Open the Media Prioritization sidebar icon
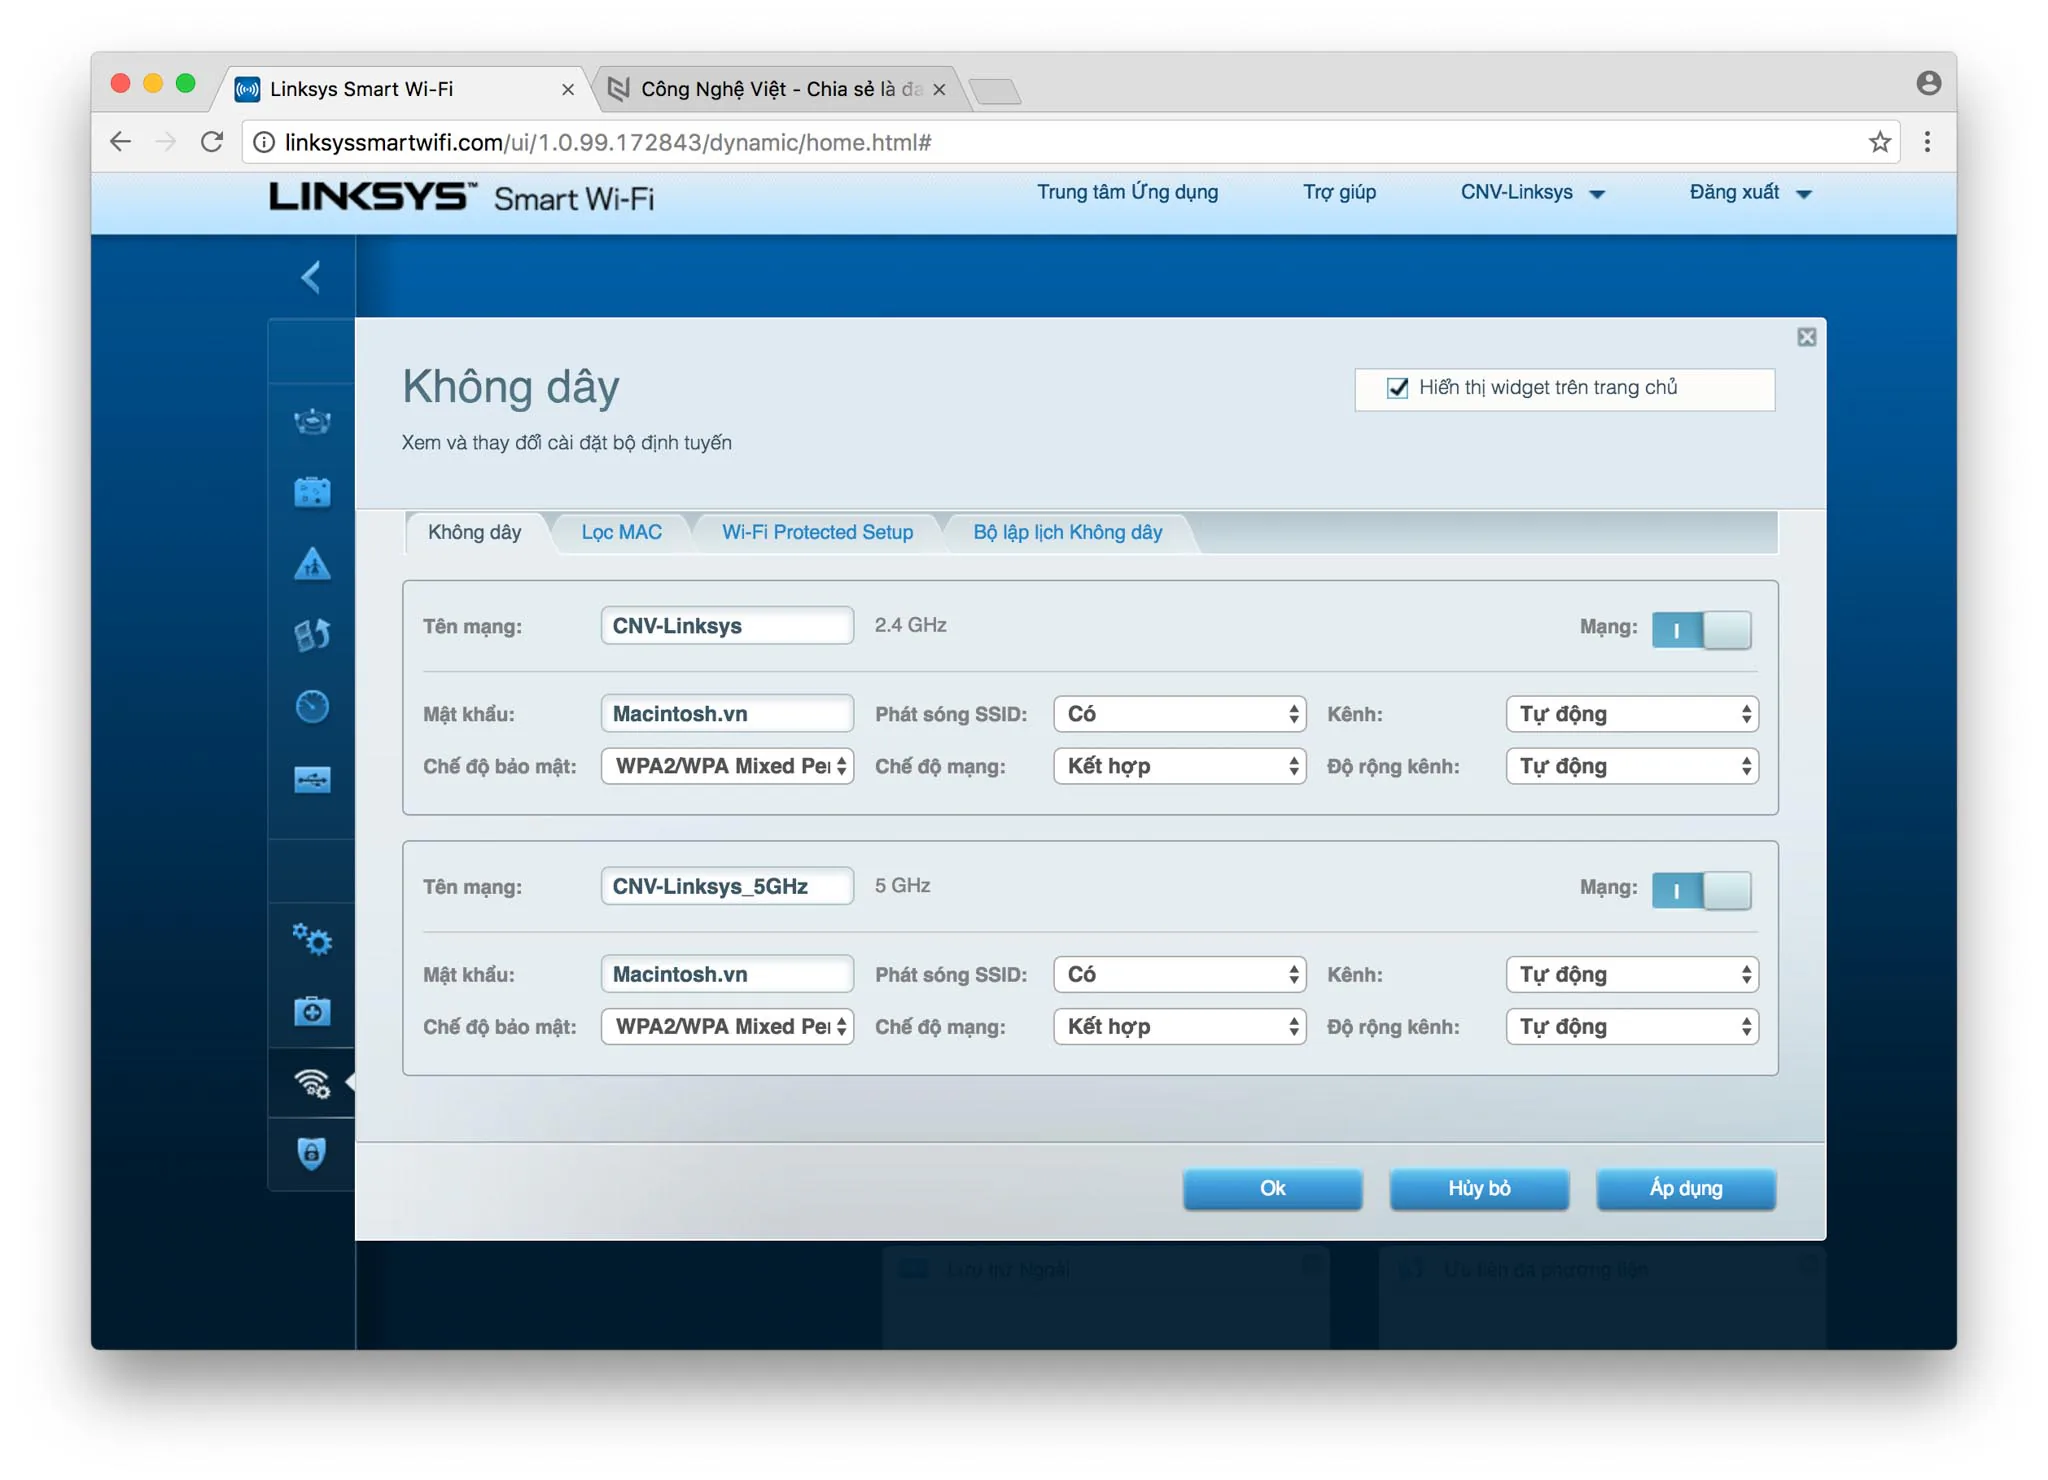 312,634
